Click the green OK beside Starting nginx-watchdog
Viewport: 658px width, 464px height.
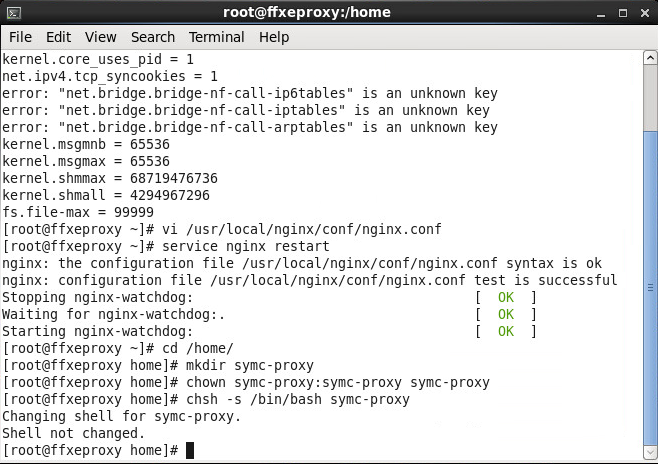(505, 331)
